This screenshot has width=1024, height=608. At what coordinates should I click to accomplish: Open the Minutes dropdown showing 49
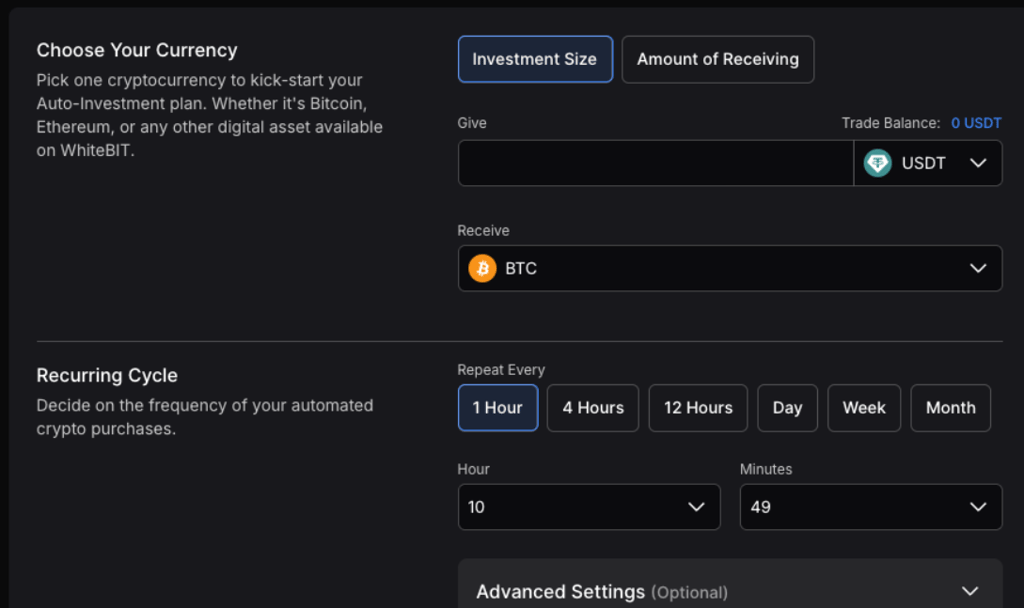[x=870, y=507]
